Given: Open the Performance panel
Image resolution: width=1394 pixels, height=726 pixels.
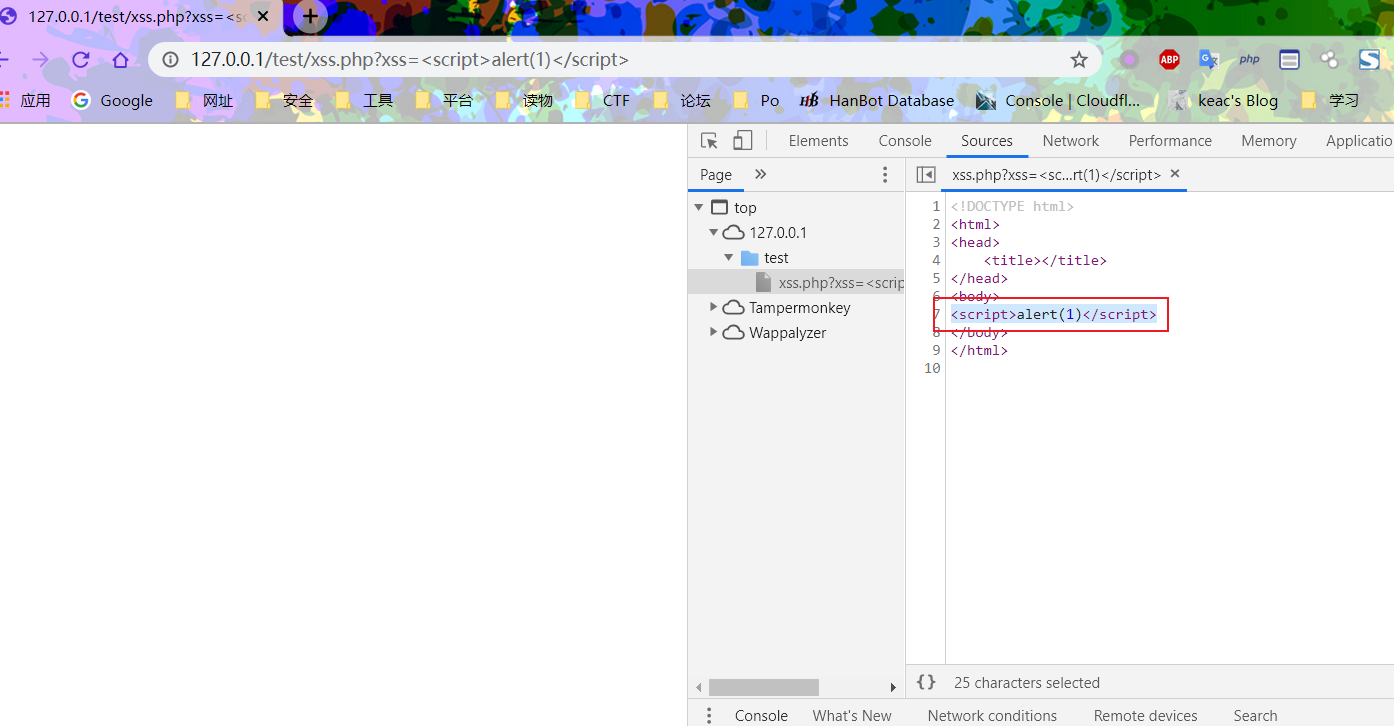Looking at the screenshot, I should [1170, 141].
